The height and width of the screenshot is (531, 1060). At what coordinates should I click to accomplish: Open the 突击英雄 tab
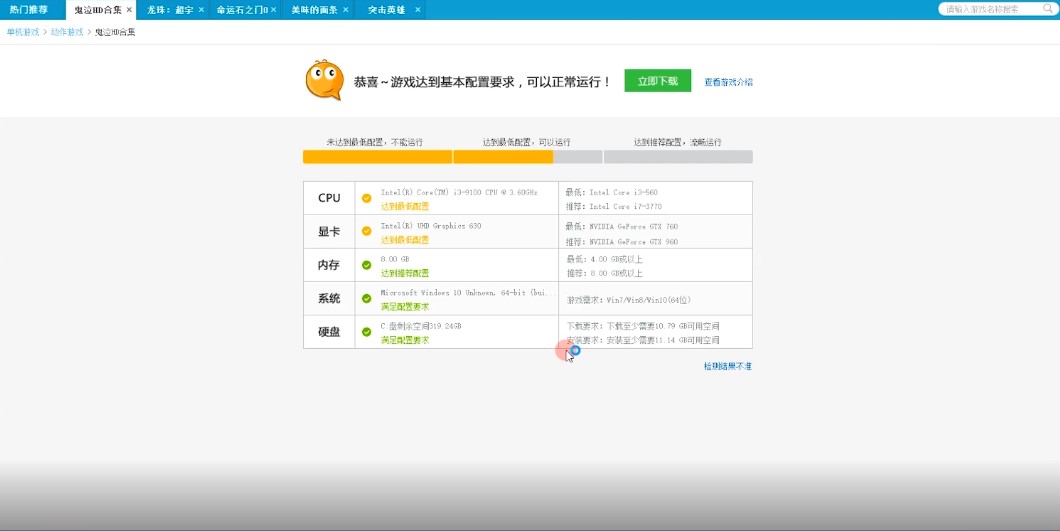[386, 10]
